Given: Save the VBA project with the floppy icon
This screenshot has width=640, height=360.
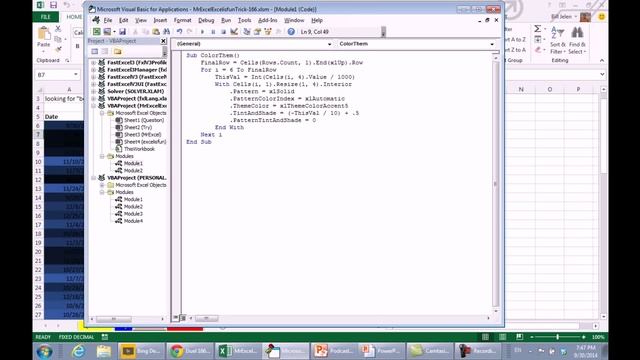Looking at the screenshot, I should 122,31.
